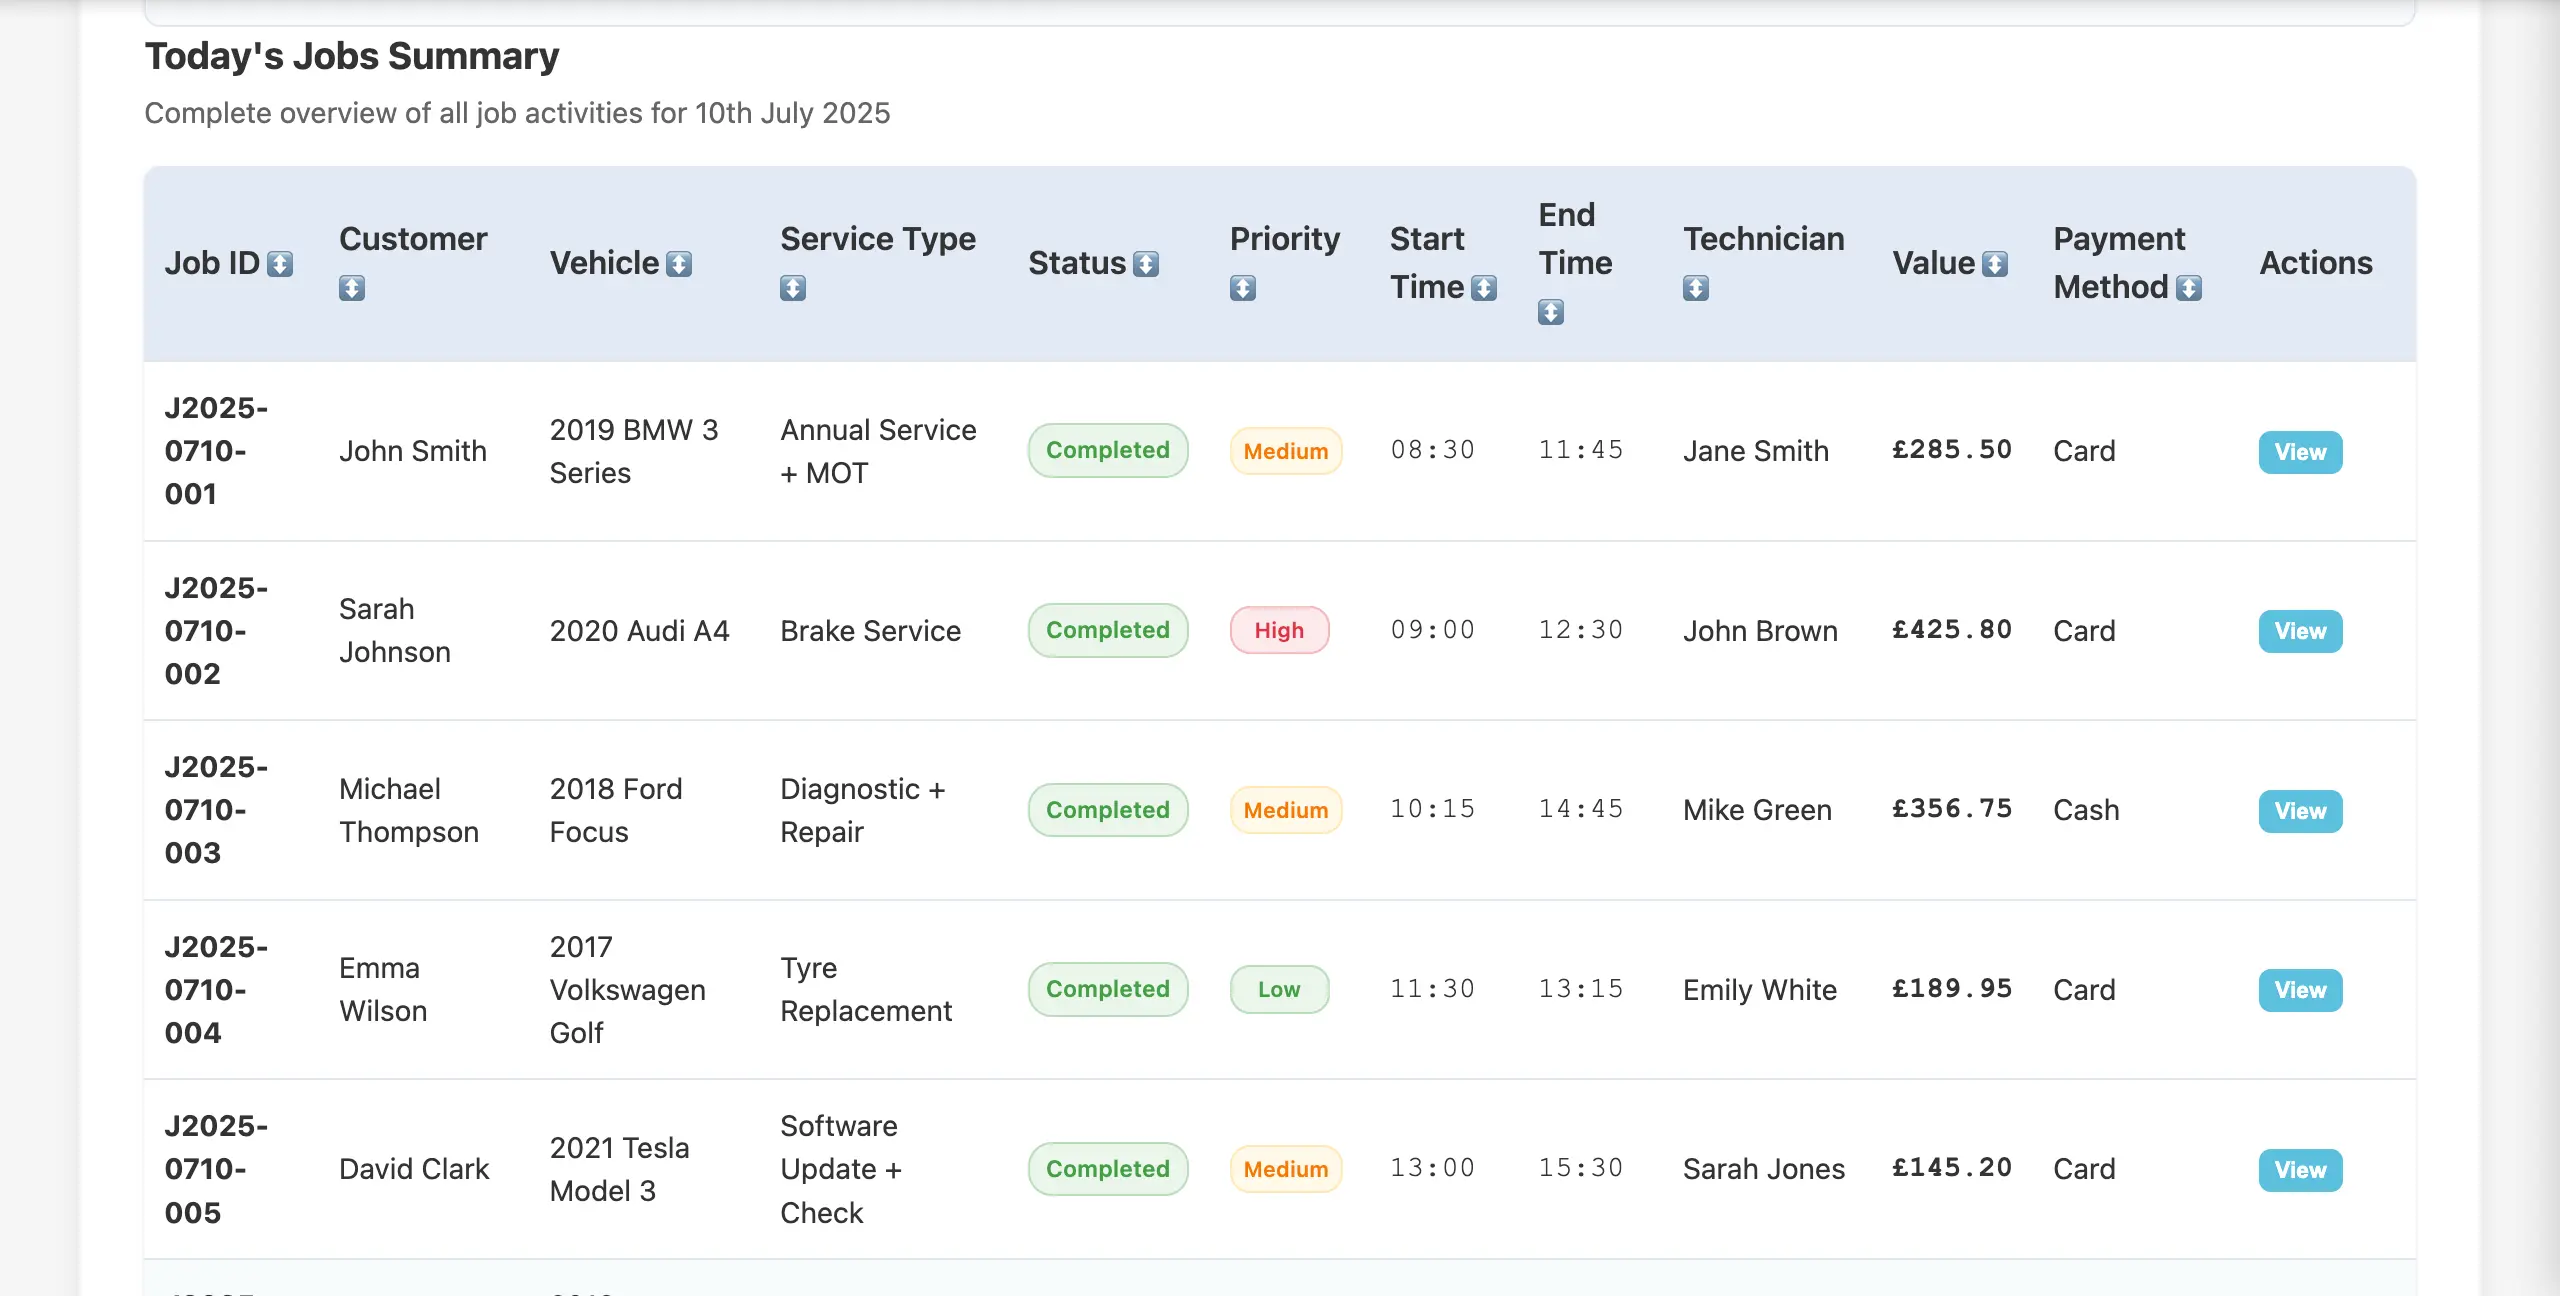Click technician Emily White
Image resolution: width=2560 pixels, height=1296 pixels.
pyautogui.click(x=1760, y=990)
